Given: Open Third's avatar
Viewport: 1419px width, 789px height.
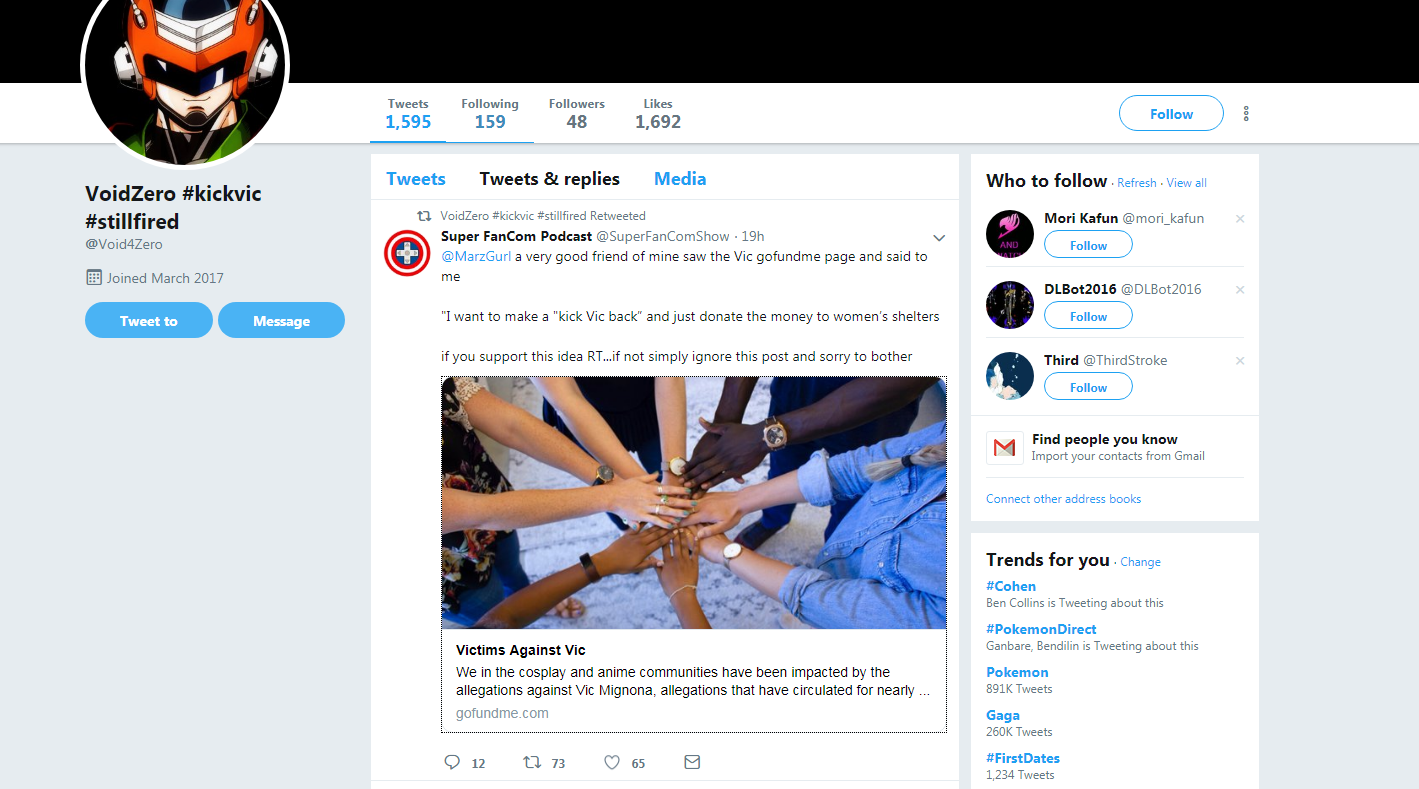Looking at the screenshot, I should pyautogui.click(x=1010, y=376).
